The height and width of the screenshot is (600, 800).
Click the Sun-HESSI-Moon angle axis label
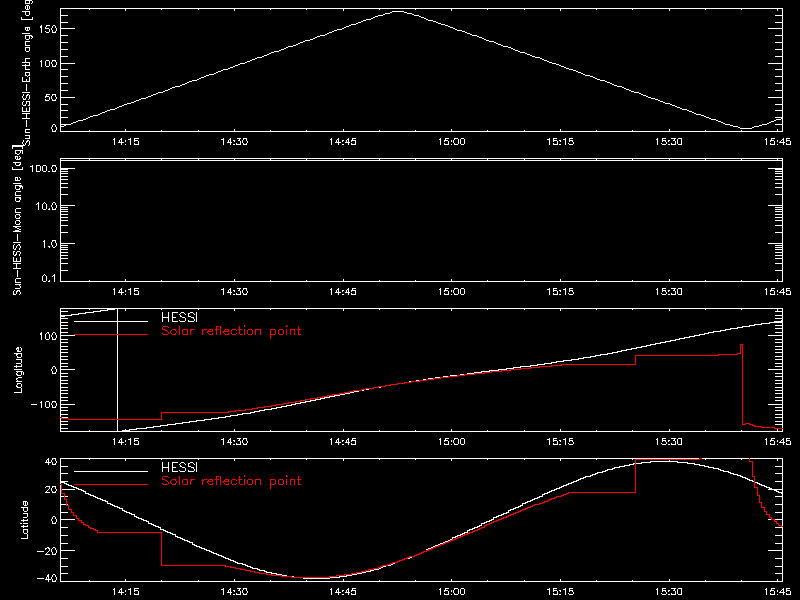pyautogui.click(x=17, y=221)
